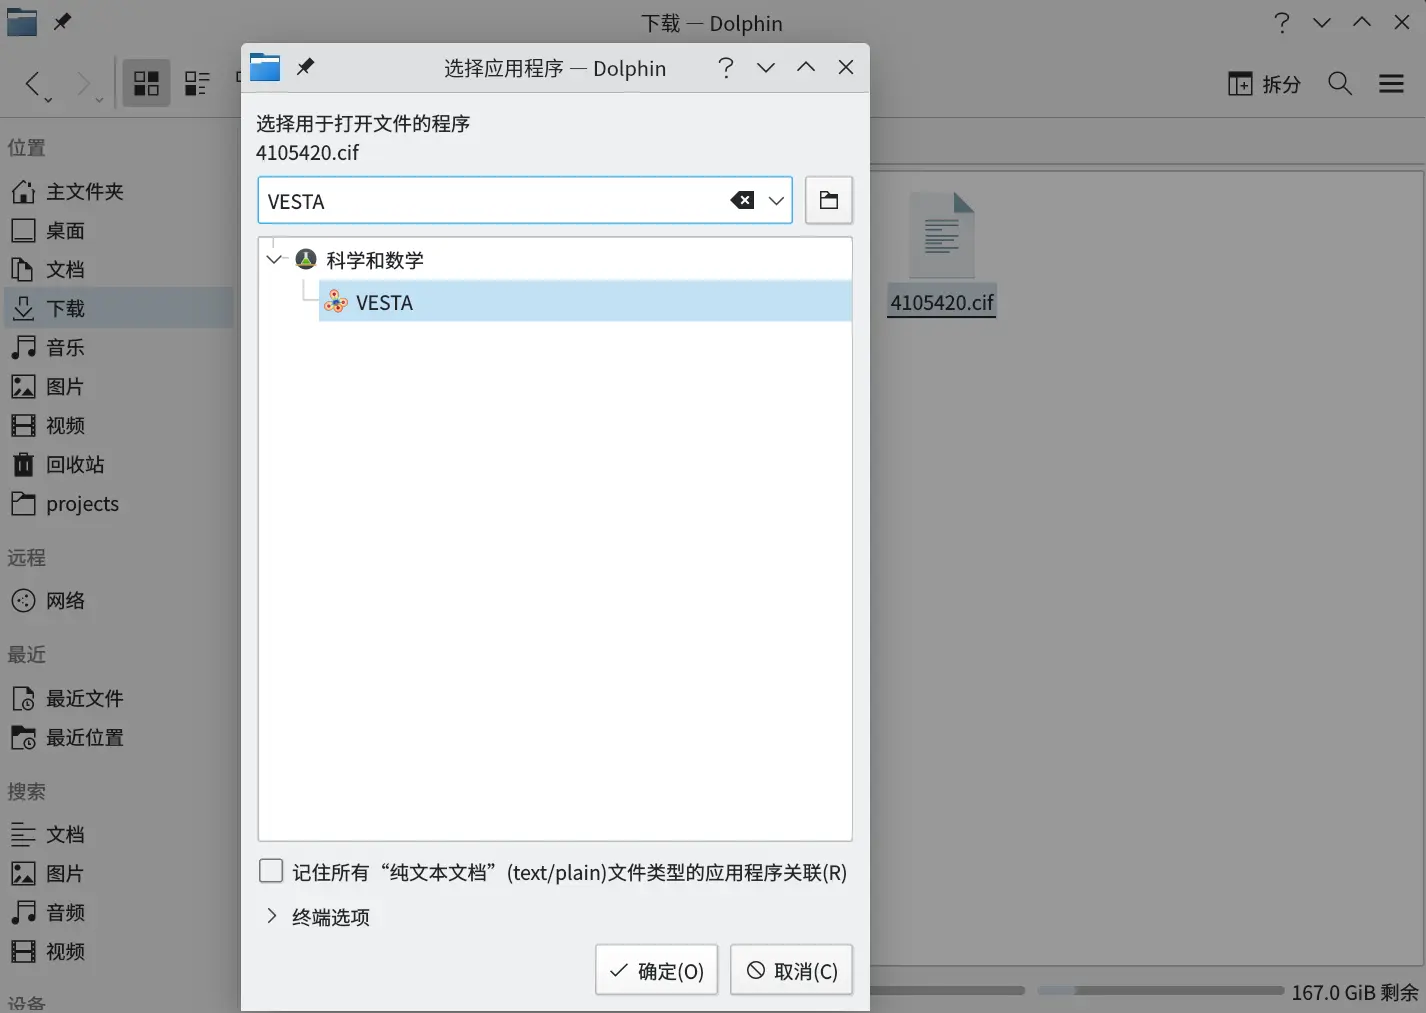Open projects folder in sidebar
The image size is (1426, 1013).
116,503
